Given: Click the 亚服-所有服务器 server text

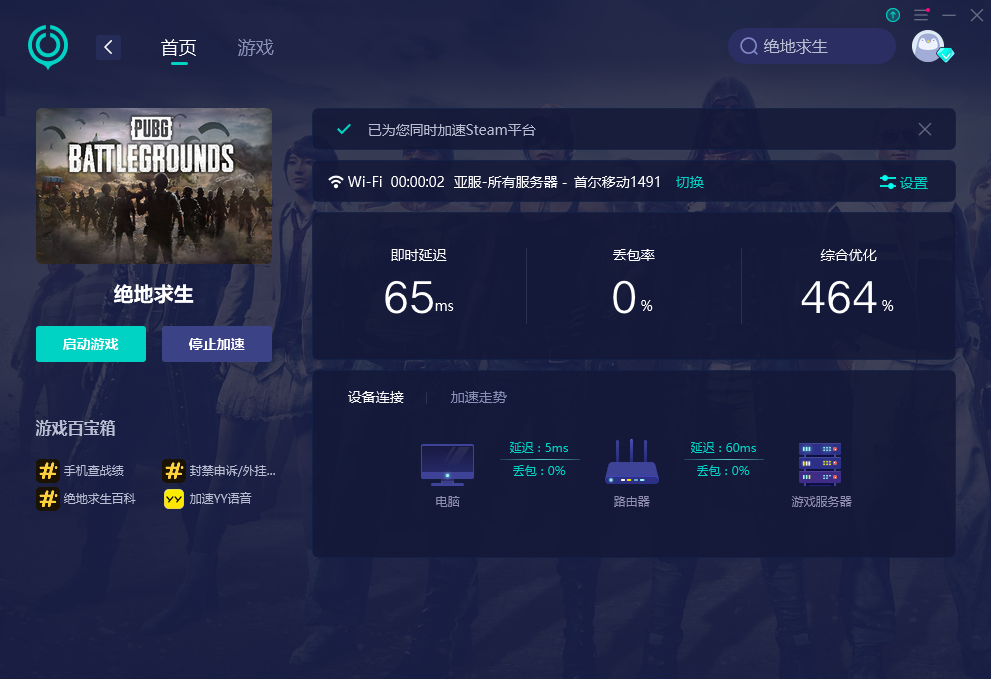Looking at the screenshot, I should [506, 182].
